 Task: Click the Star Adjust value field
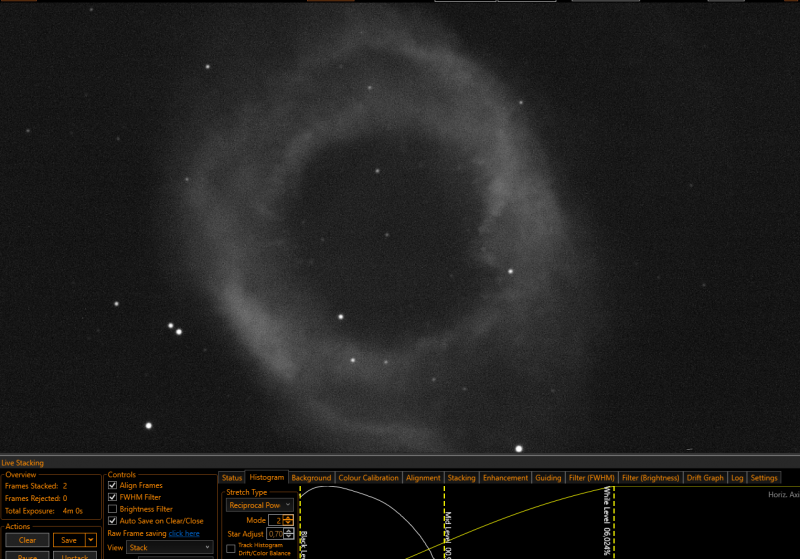[x=275, y=533]
